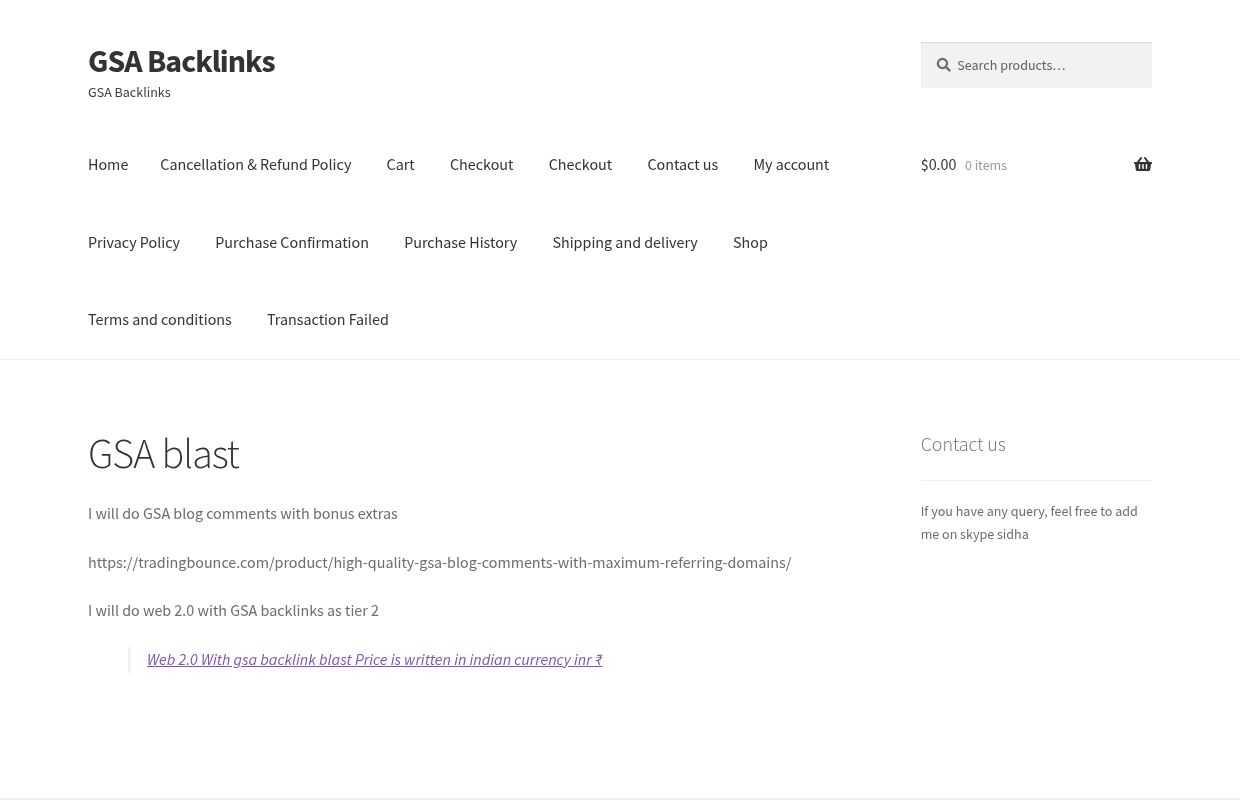The height and width of the screenshot is (800, 1240).
Task: Open the Checkout item next to Contact us
Action: [x=580, y=164]
